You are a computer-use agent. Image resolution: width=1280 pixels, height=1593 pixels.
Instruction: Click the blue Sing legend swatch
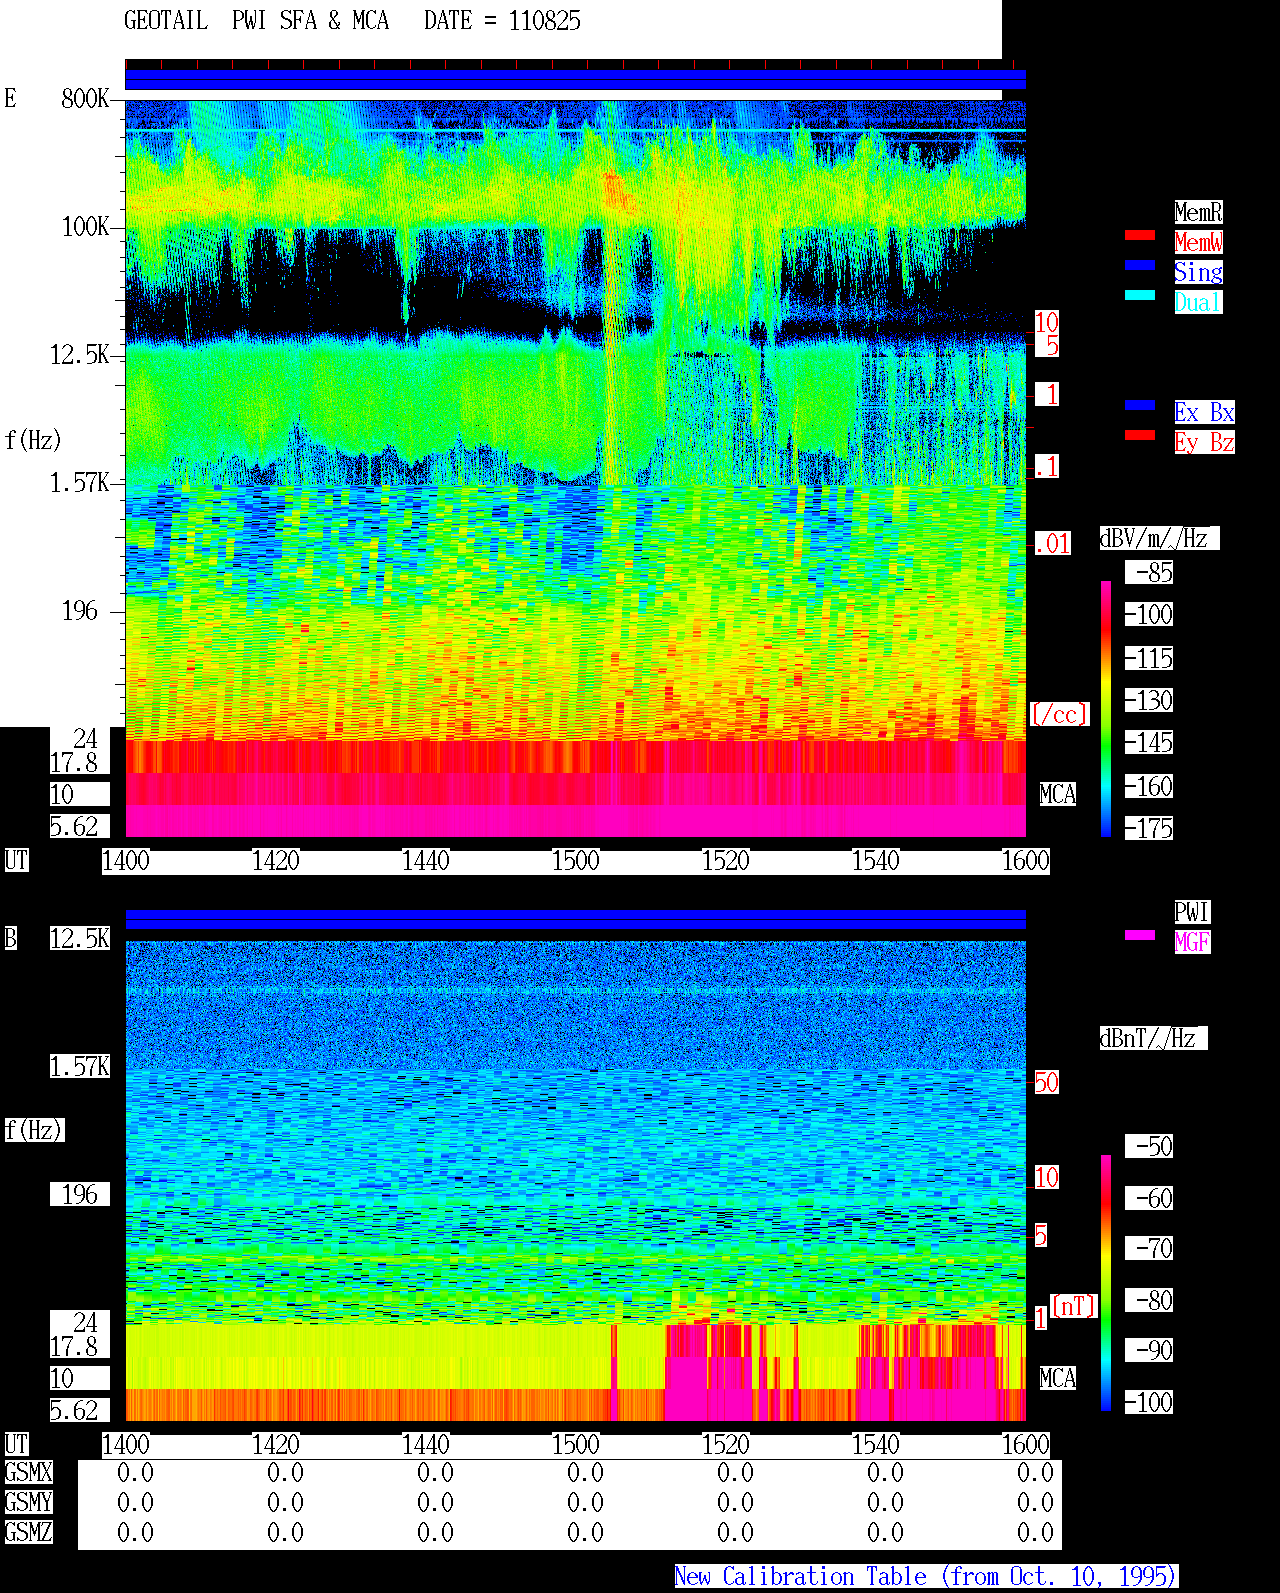[1140, 265]
